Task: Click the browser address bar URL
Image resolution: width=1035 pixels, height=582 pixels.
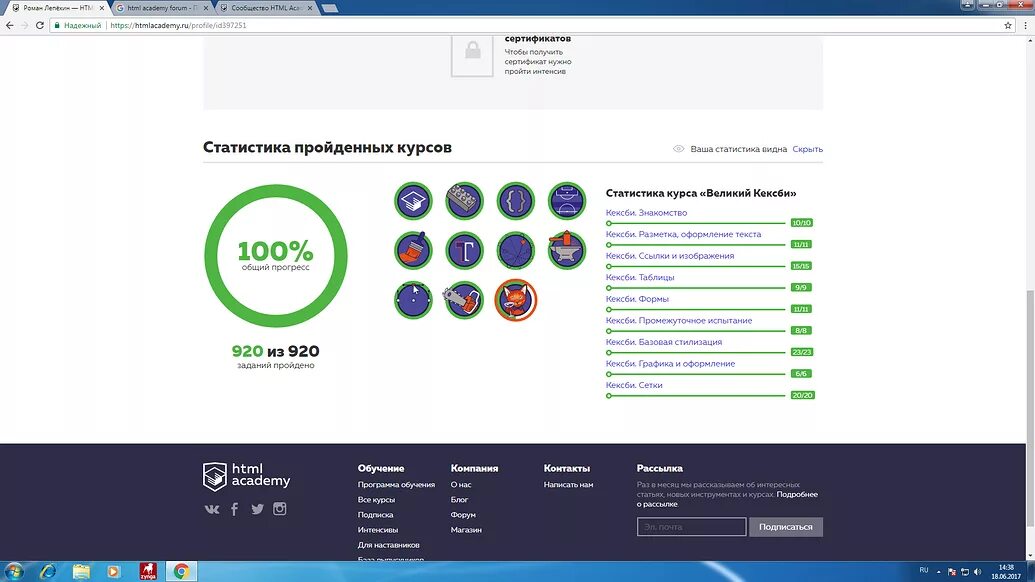Action: 178,25
